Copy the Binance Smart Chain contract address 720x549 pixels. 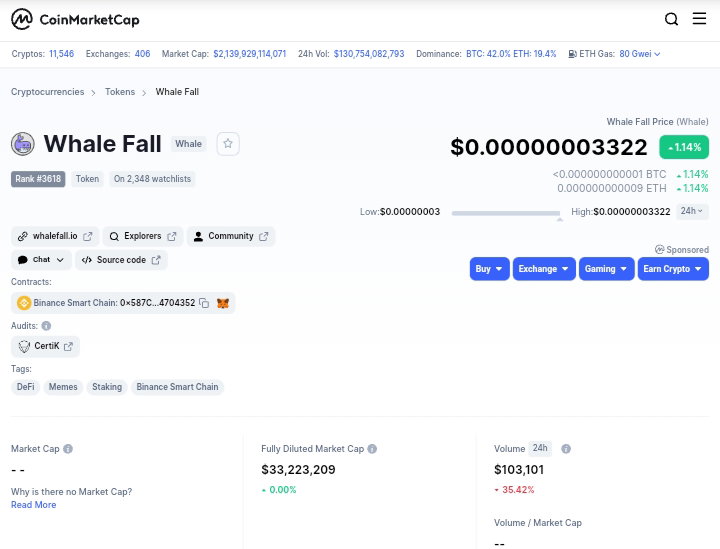pos(204,303)
